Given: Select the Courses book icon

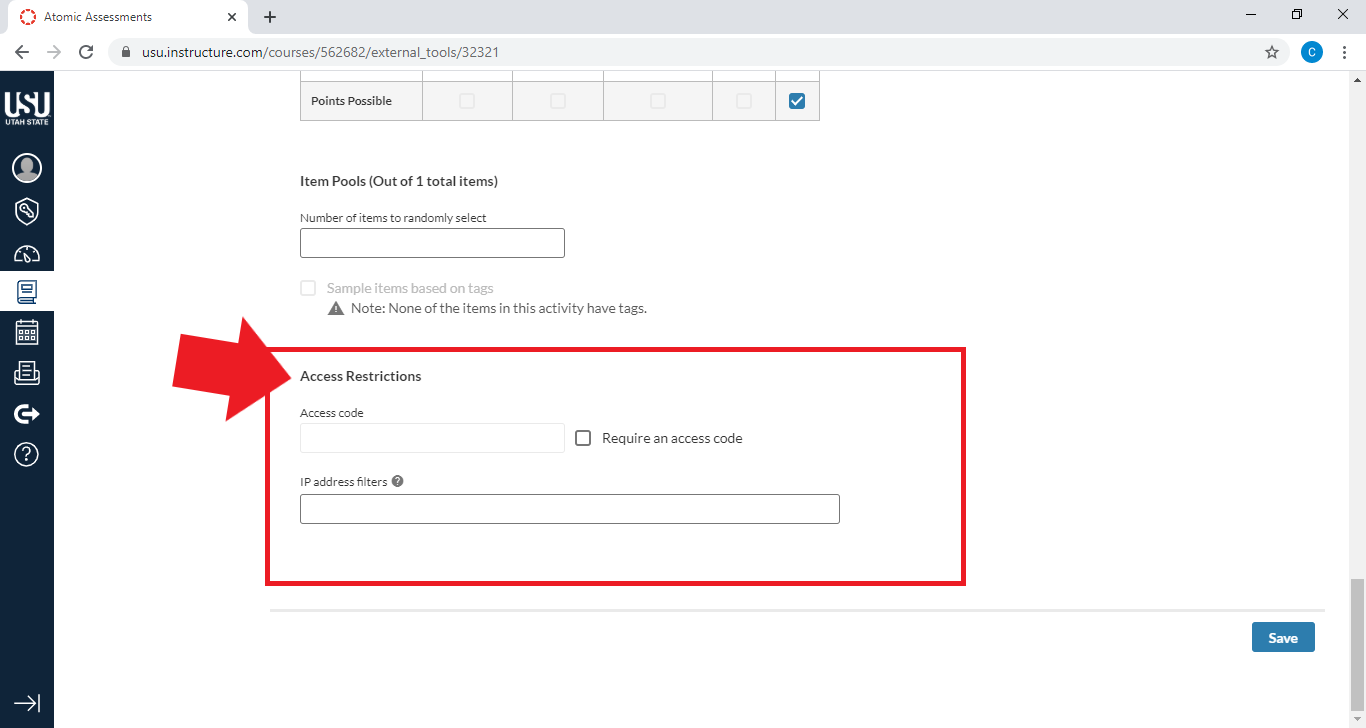Looking at the screenshot, I should tap(27, 292).
